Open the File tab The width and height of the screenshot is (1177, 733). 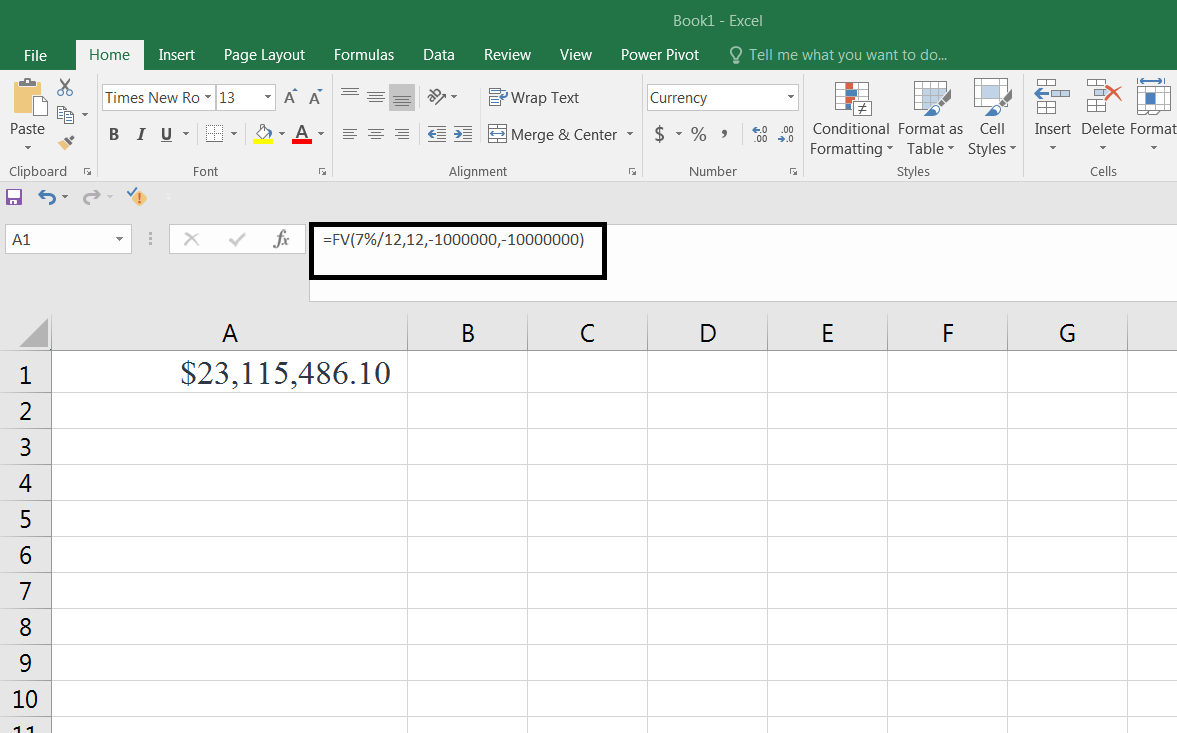tap(35, 55)
